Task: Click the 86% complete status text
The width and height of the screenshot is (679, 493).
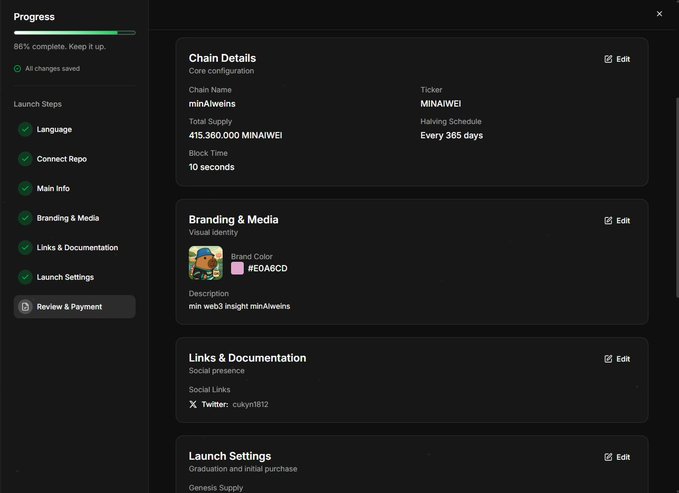Action: tap(59, 46)
